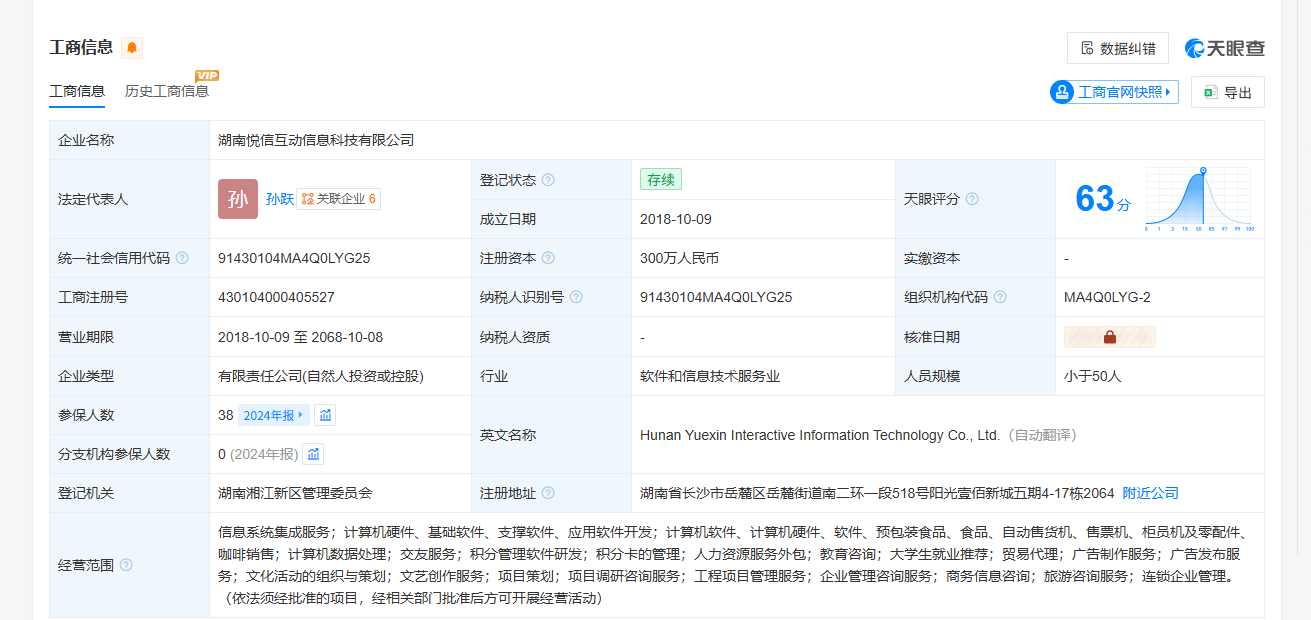This screenshot has height=620, width=1311.
Task: Select the 工商信息 tab
Action: click(77, 91)
